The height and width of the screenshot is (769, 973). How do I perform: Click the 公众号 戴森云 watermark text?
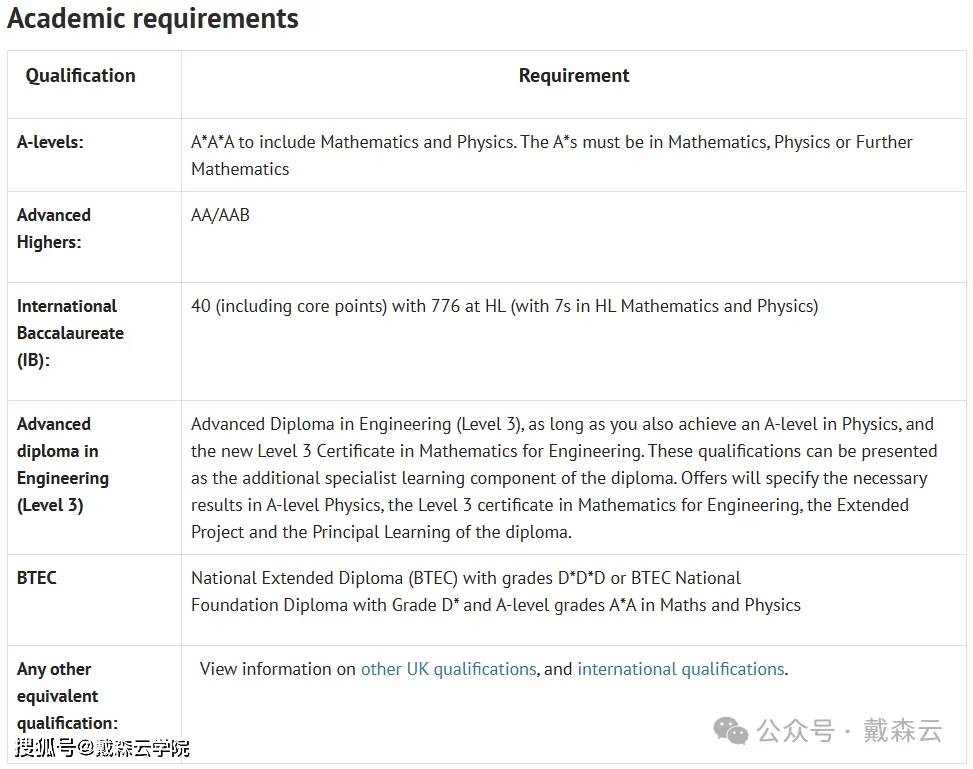pos(849,731)
